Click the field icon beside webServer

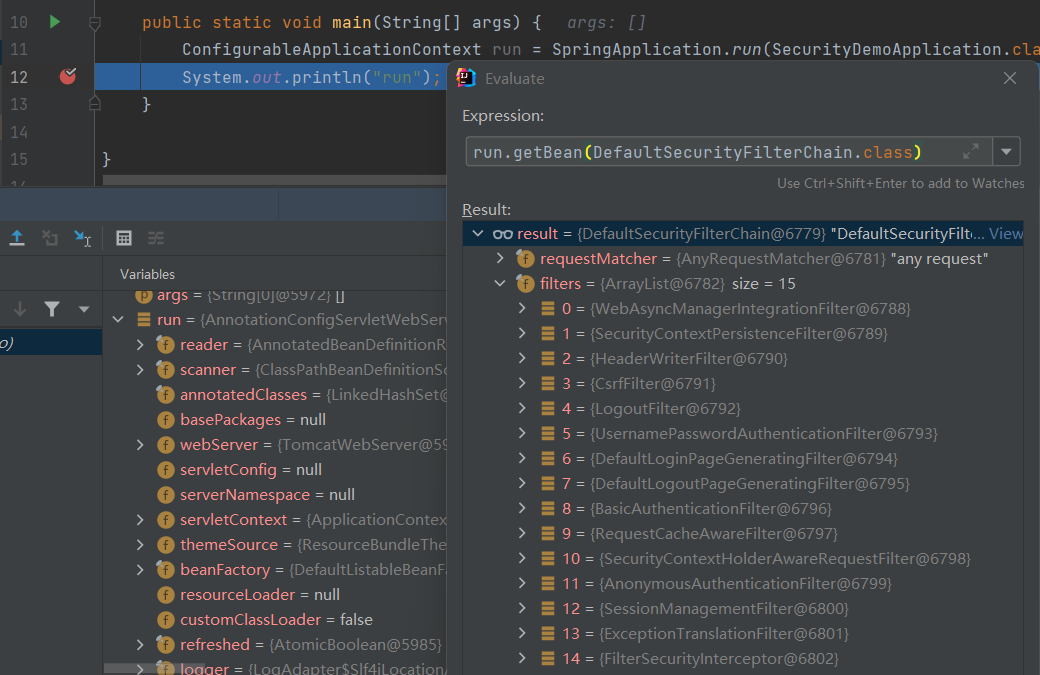(165, 444)
